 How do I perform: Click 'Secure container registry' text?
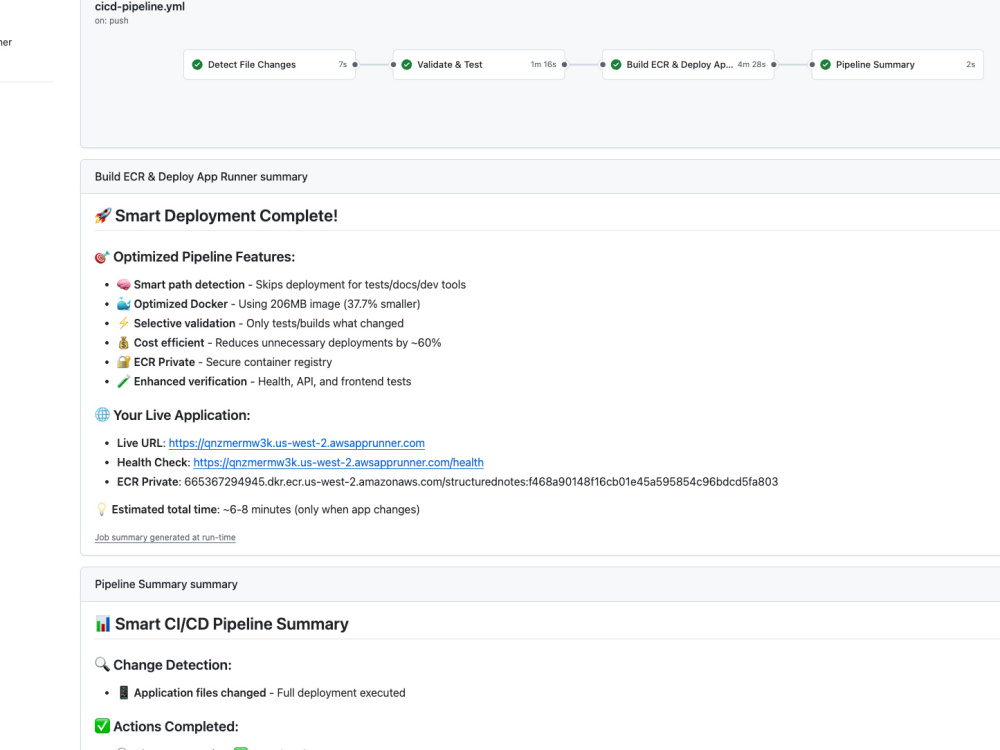pyautogui.click(x=269, y=362)
